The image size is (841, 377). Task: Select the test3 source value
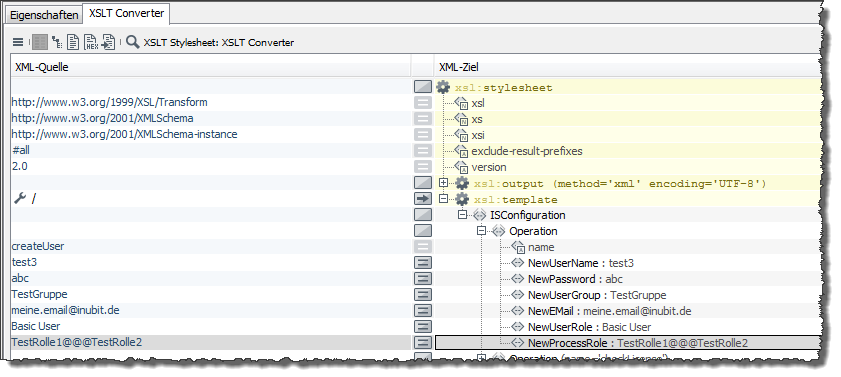pyautogui.click(x=24, y=262)
